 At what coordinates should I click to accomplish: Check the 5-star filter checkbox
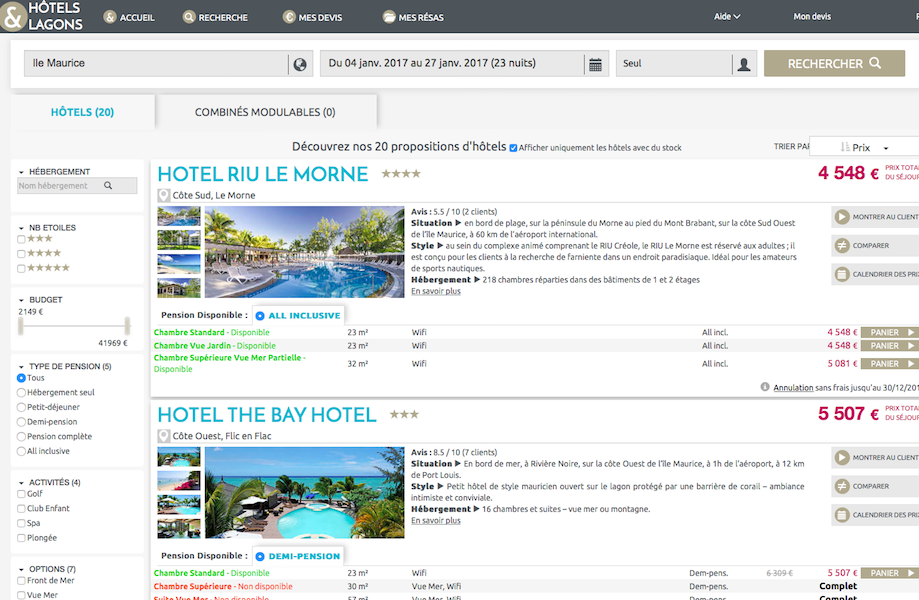tap(21, 268)
